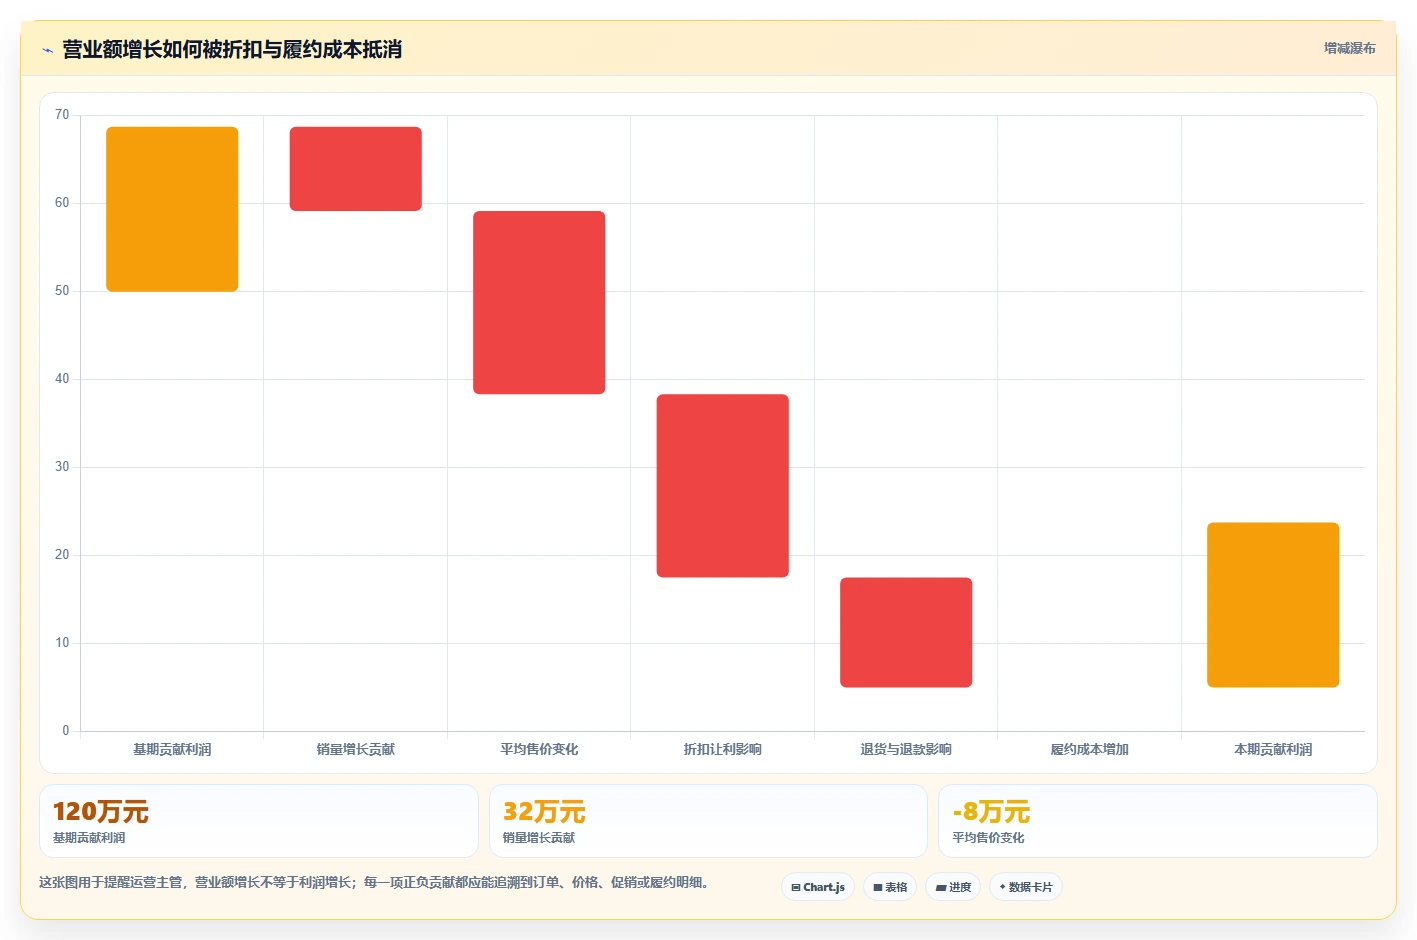This screenshot has height=940, width=1417.
Task: Click the y-axis value 60
Action: point(62,203)
